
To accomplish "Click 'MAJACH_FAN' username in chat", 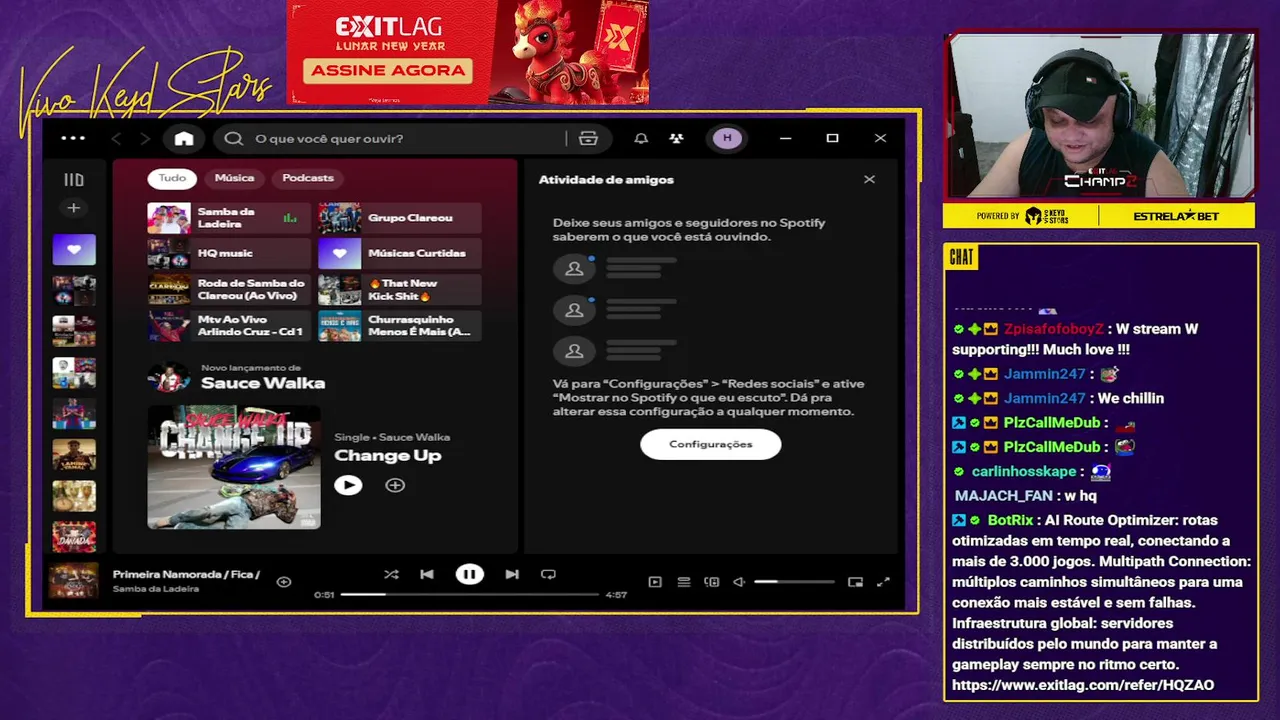I will point(1003,496).
